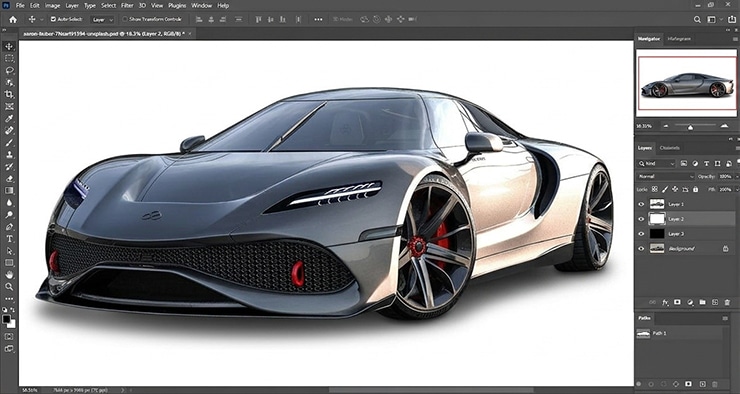Open the File menu

[20, 6]
